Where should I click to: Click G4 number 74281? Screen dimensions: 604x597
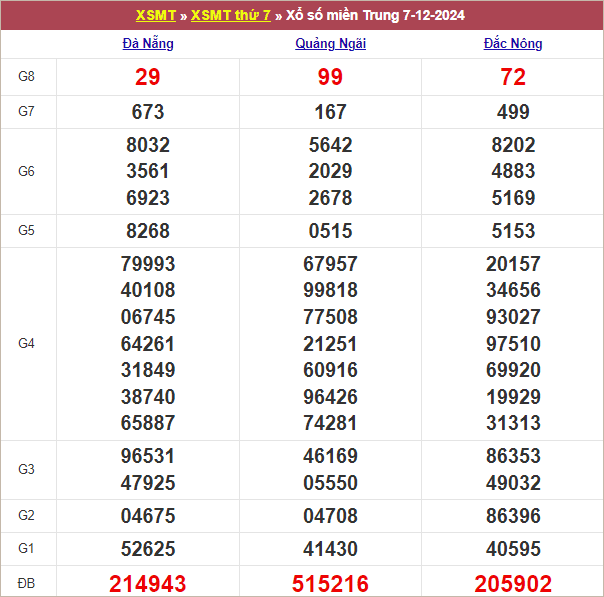click(331, 423)
